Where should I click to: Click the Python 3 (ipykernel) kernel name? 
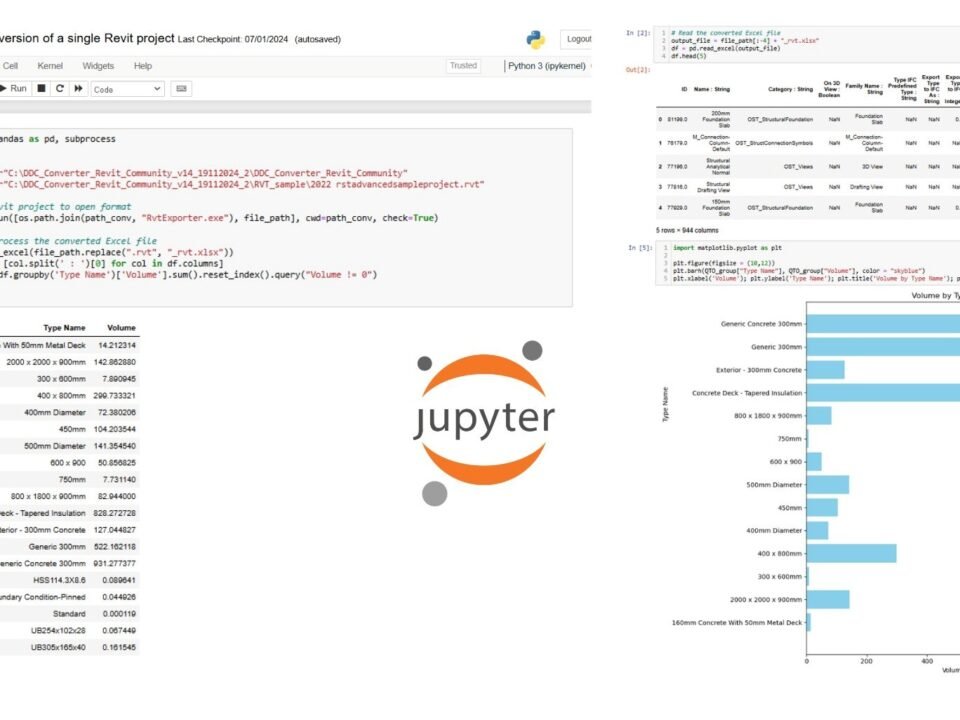tap(547, 66)
